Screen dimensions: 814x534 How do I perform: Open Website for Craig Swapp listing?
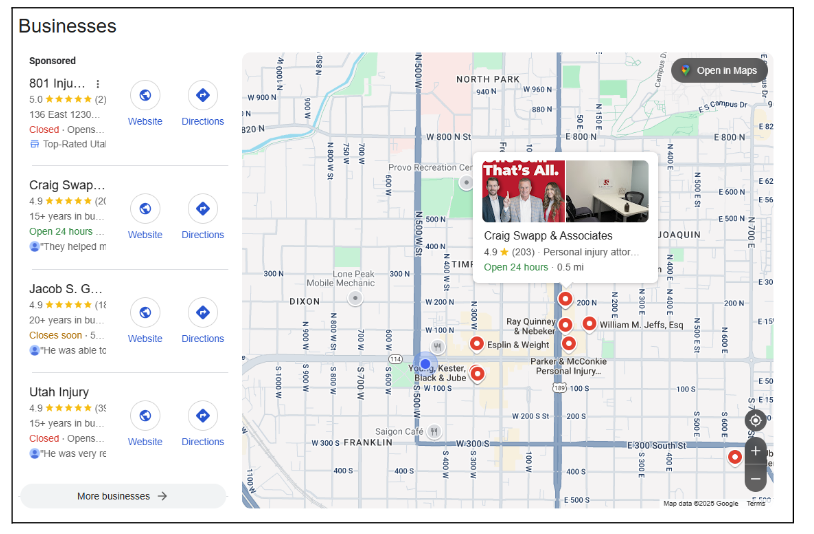click(x=145, y=217)
